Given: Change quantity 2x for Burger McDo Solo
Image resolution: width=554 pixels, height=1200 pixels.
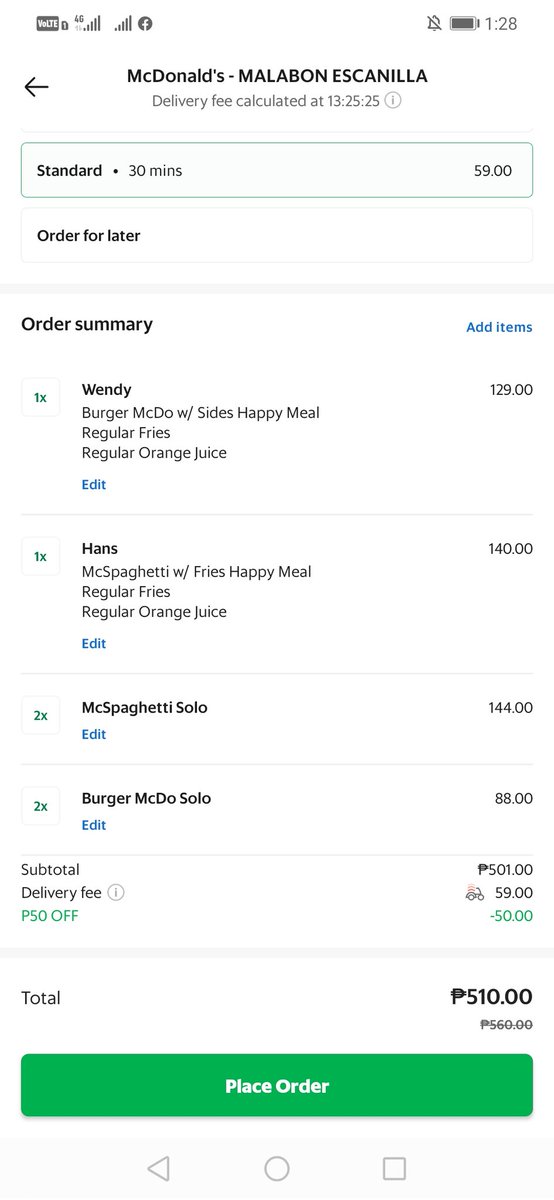Looking at the screenshot, I should tap(40, 806).
